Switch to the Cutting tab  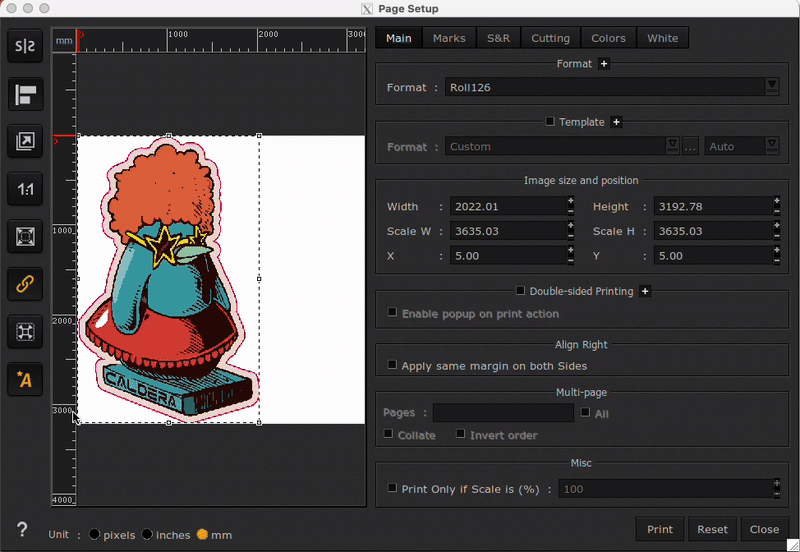point(550,38)
